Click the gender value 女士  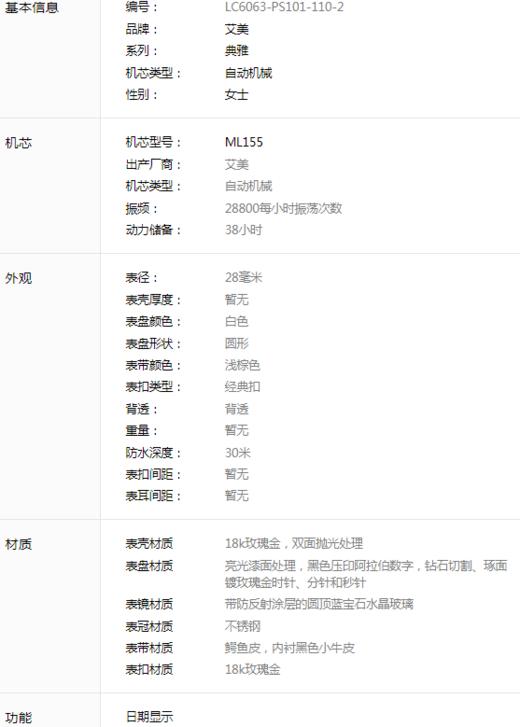coord(236,95)
